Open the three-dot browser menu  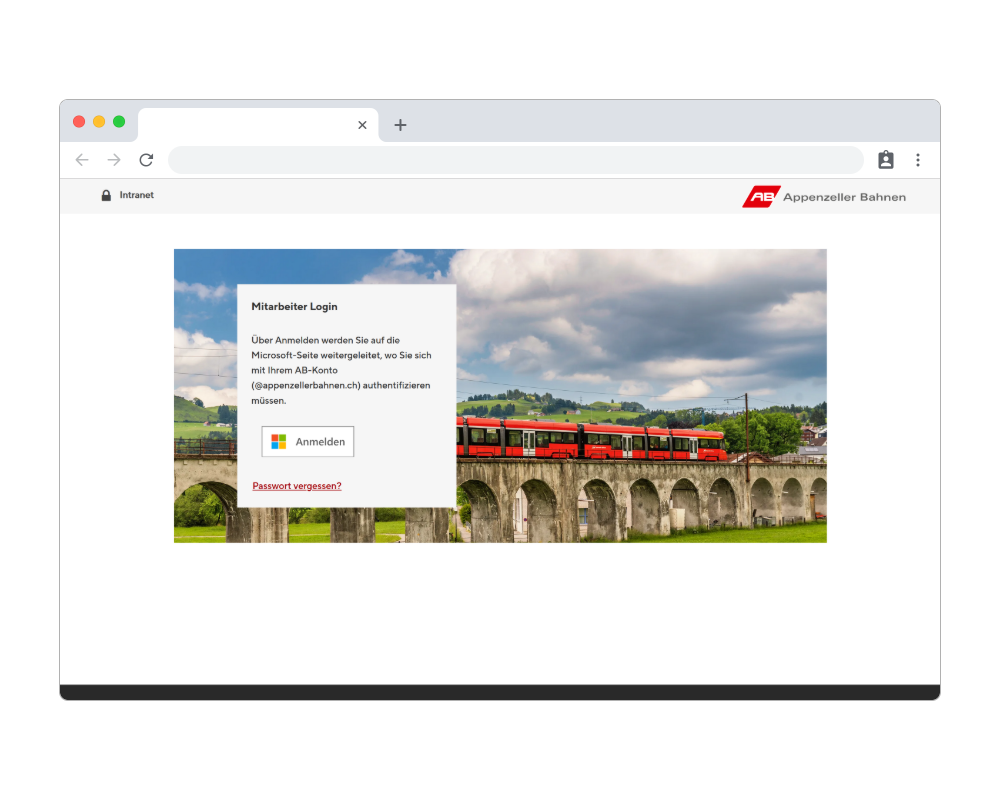pyautogui.click(x=917, y=160)
